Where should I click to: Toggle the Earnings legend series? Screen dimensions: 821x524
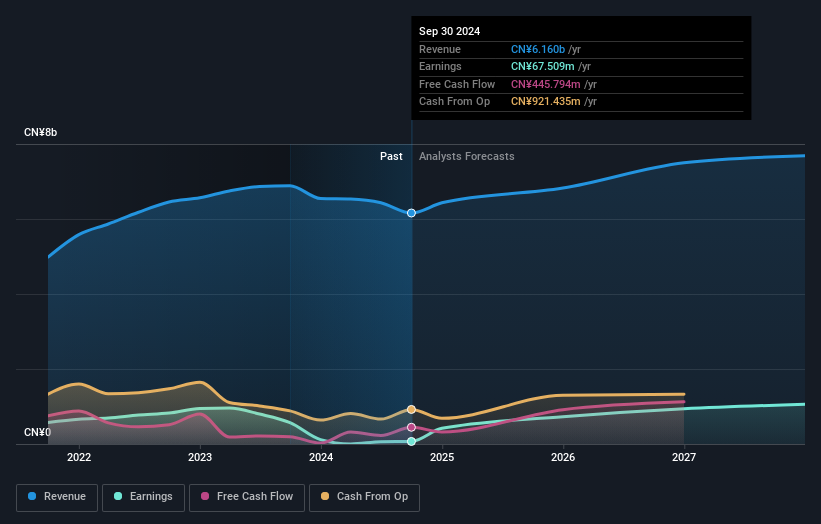(143, 497)
